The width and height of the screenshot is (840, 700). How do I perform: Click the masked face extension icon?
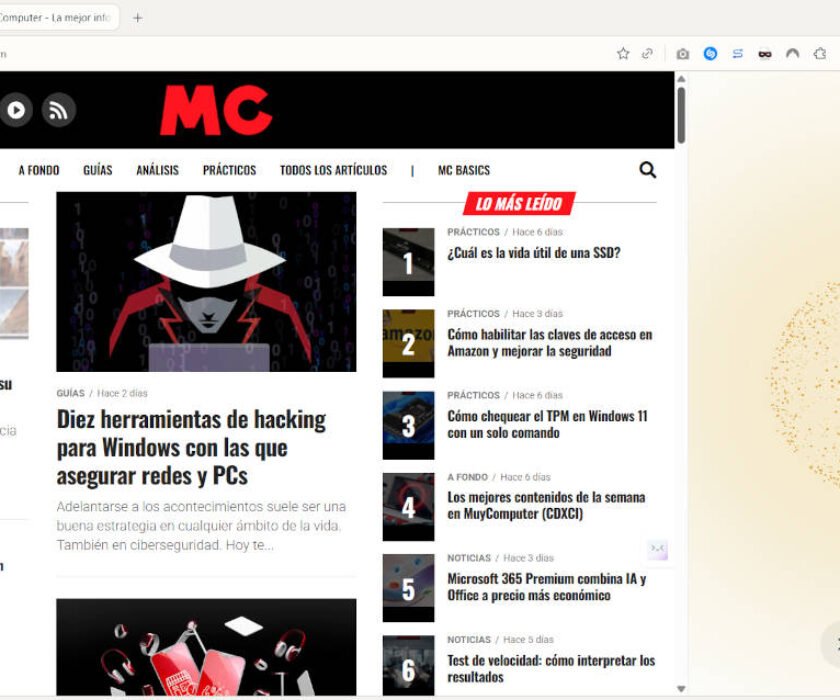pyautogui.click(x=765, y=54)
